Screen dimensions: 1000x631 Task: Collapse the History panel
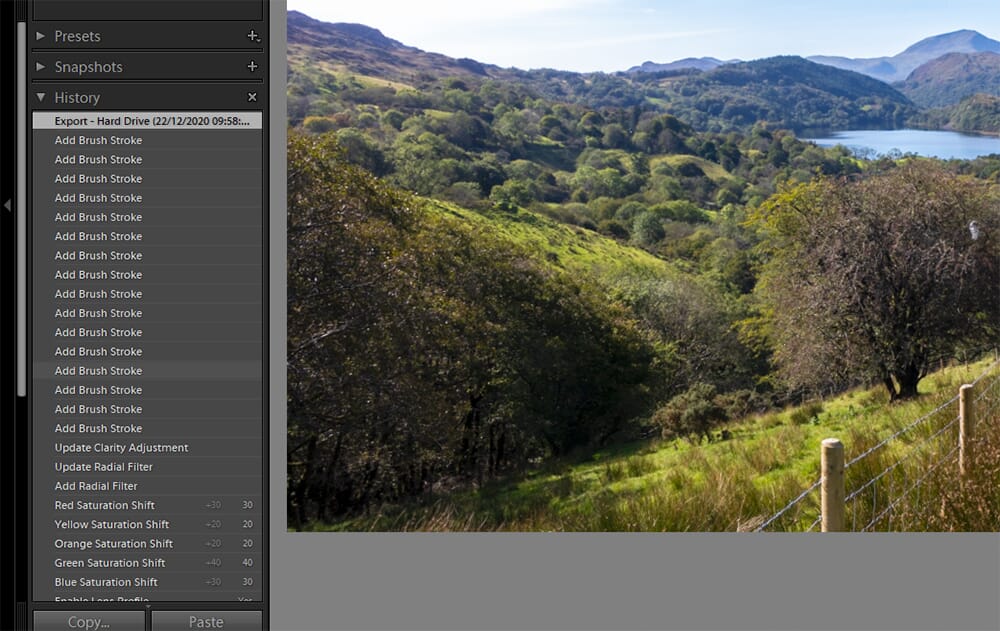point(41,97)
